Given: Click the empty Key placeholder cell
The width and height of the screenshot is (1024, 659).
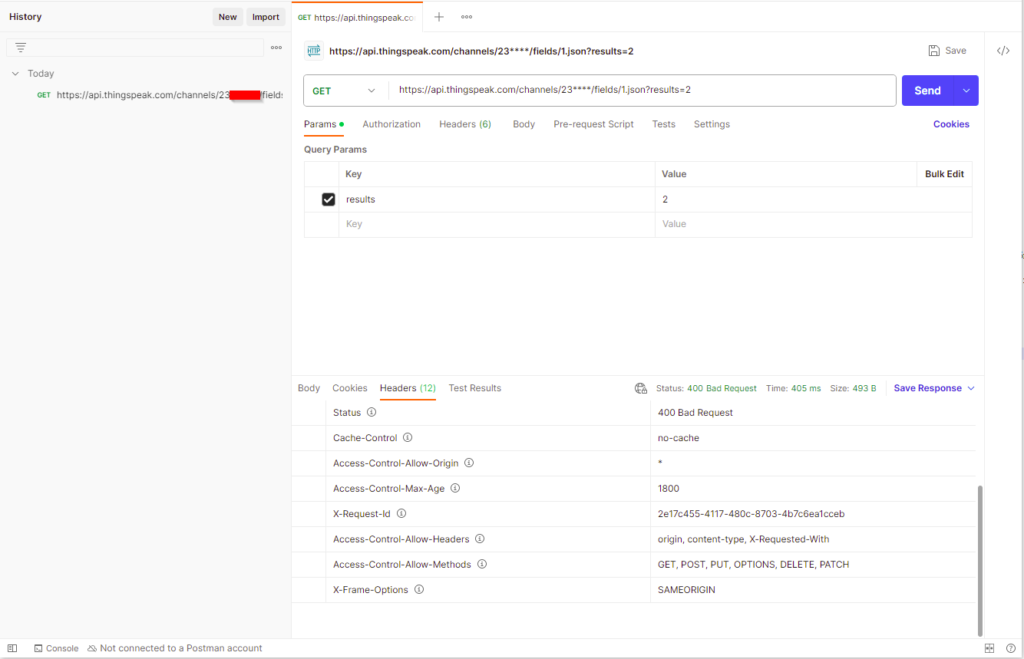Looking at the screenshot, I should coord(496,224).
